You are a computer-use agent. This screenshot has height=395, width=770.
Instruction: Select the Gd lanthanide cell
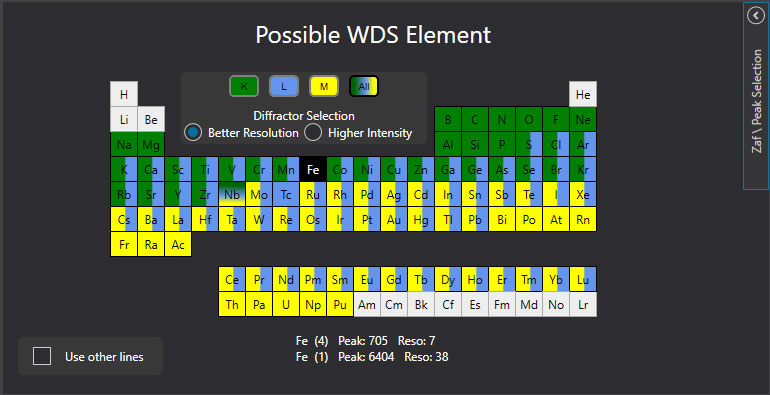(x=394, y=280)
